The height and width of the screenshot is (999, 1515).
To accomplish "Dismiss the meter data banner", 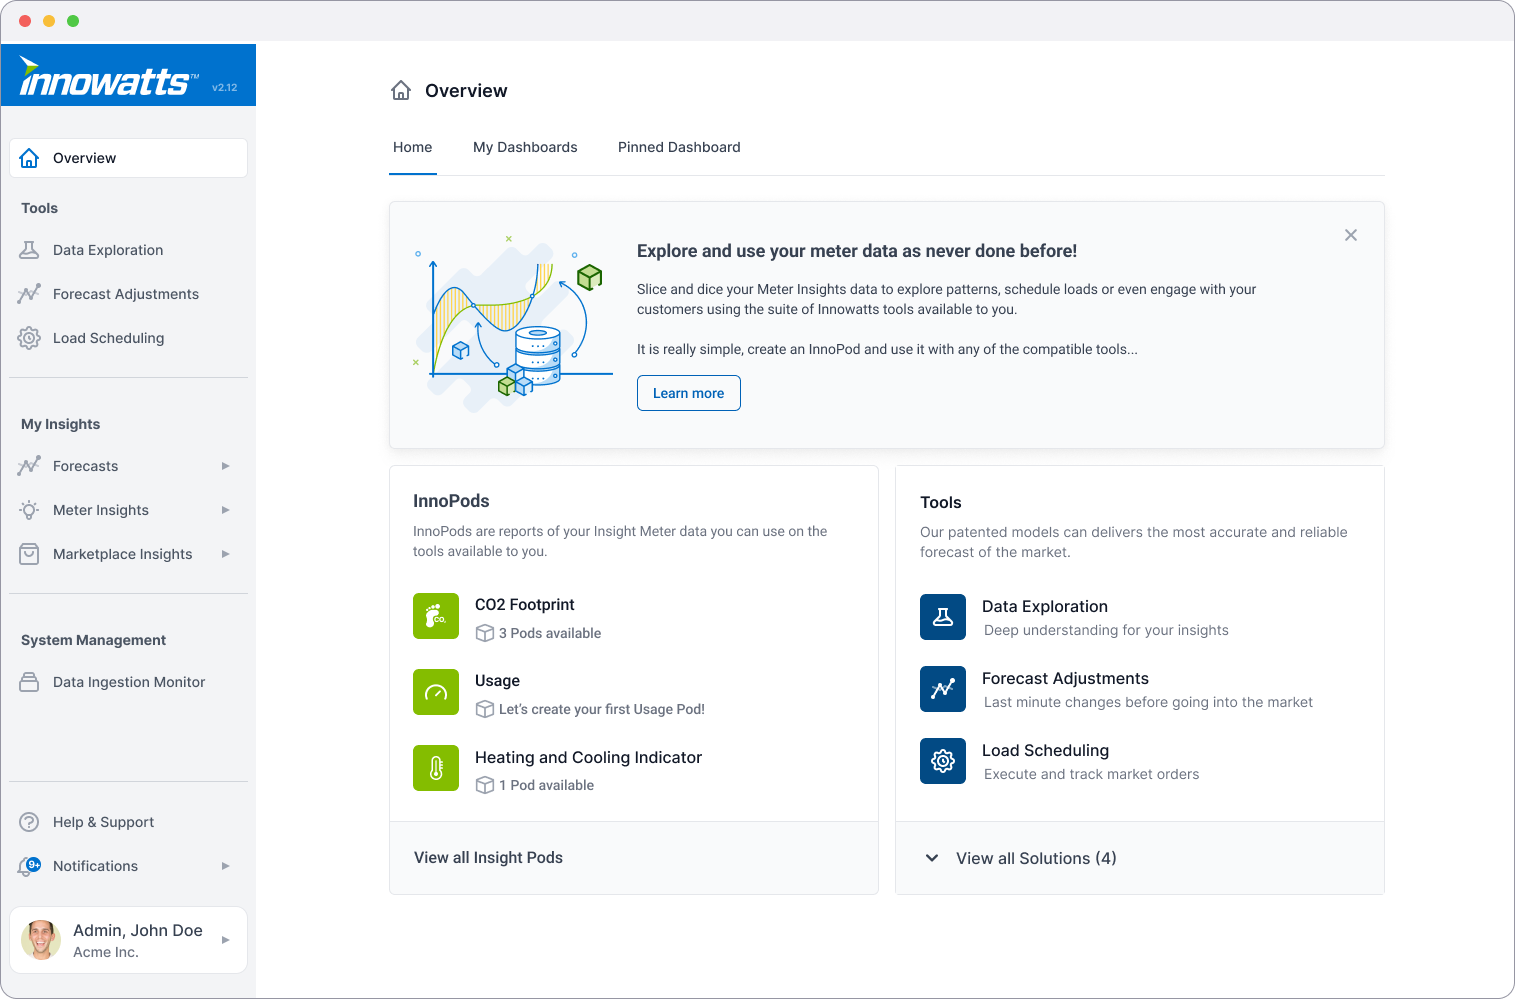I will 1351,235.
